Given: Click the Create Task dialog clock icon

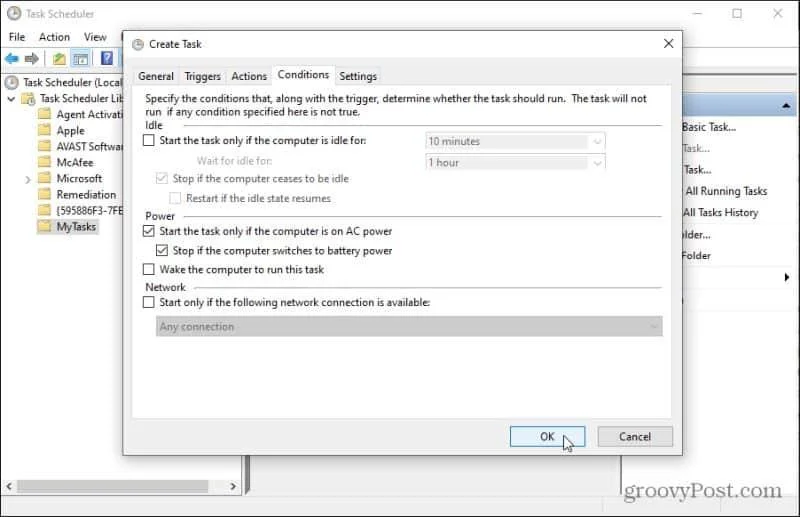Looking at the screenshot, I should click(138, 44).
